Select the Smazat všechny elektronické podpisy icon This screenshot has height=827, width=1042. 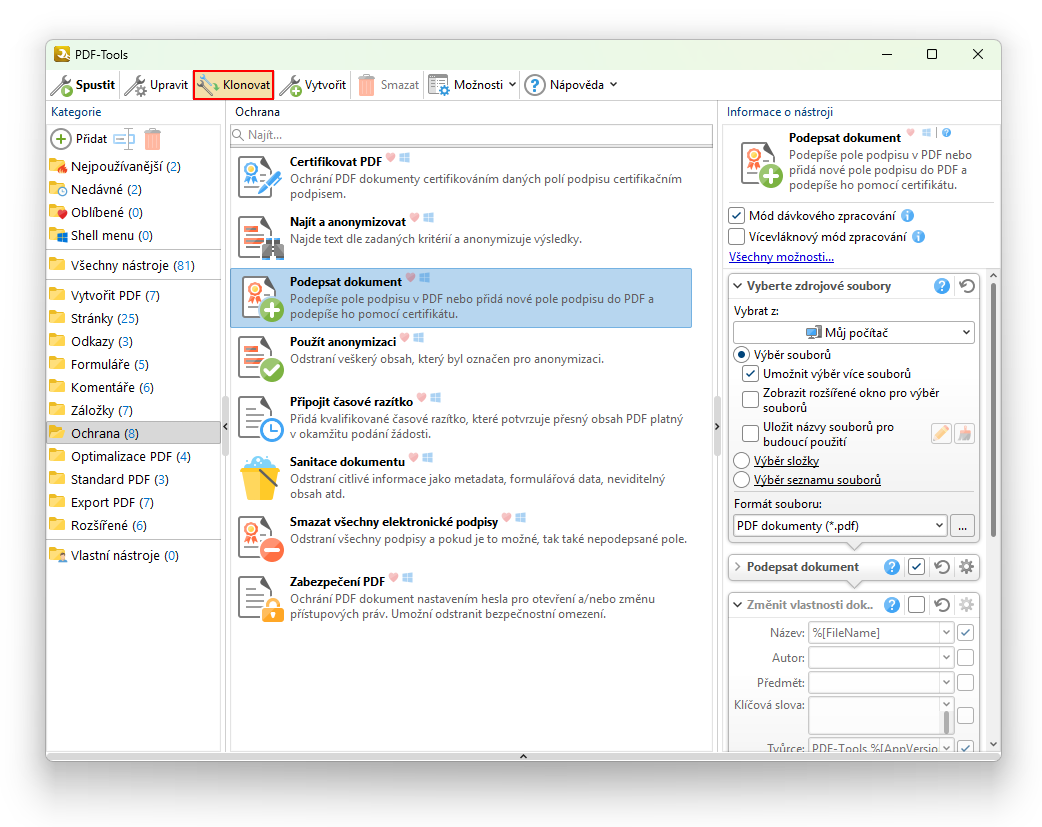pyautogui.click(x=261, y=538)
